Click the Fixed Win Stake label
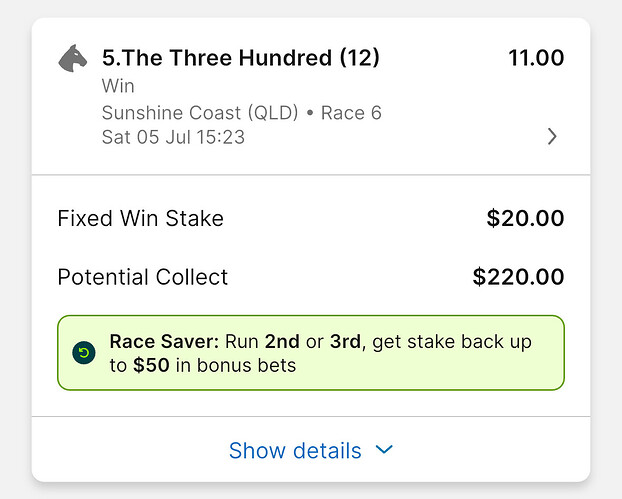This screenshot has width=622, height=499. 140,219
